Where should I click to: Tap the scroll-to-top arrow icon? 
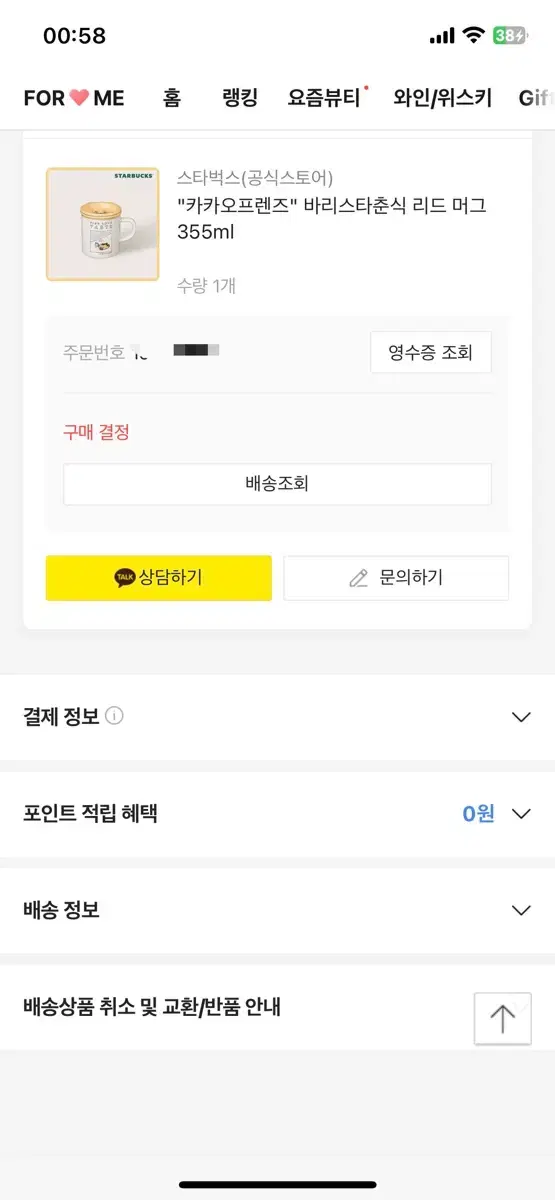pyautogui.click(x=502, y=1019)
